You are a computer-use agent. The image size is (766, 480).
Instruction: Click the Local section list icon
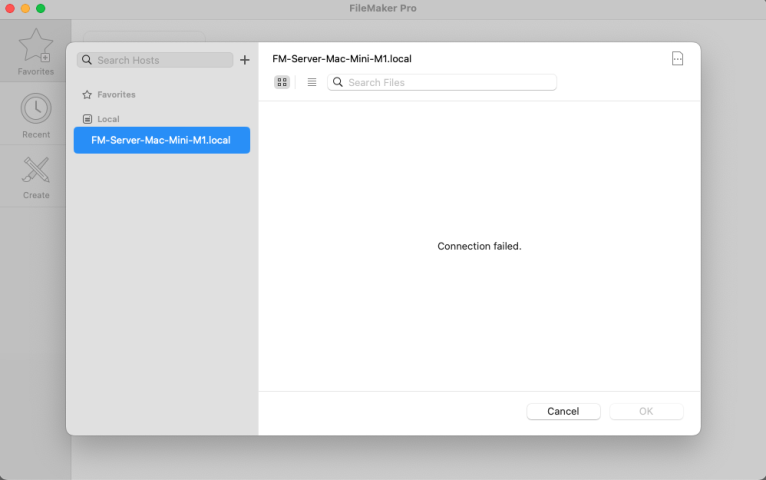(x=87, y=119)
